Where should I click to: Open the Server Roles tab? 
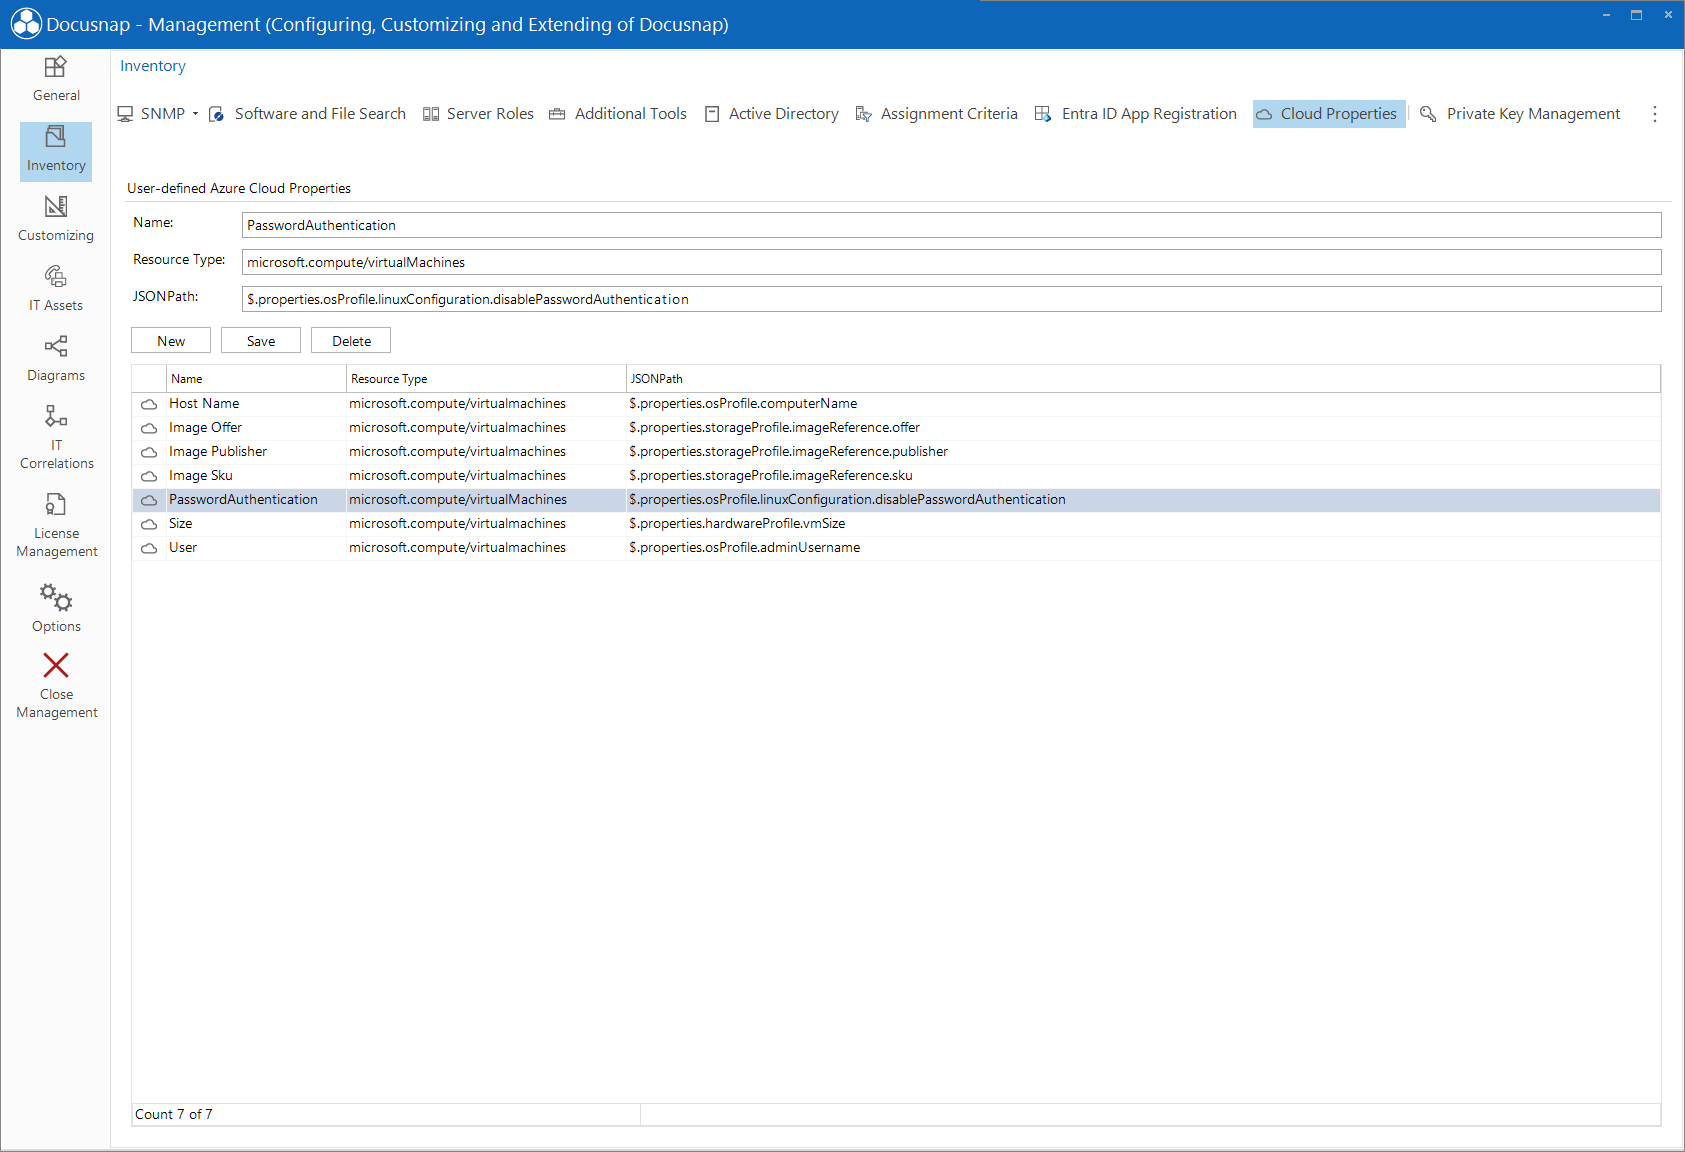478,114
